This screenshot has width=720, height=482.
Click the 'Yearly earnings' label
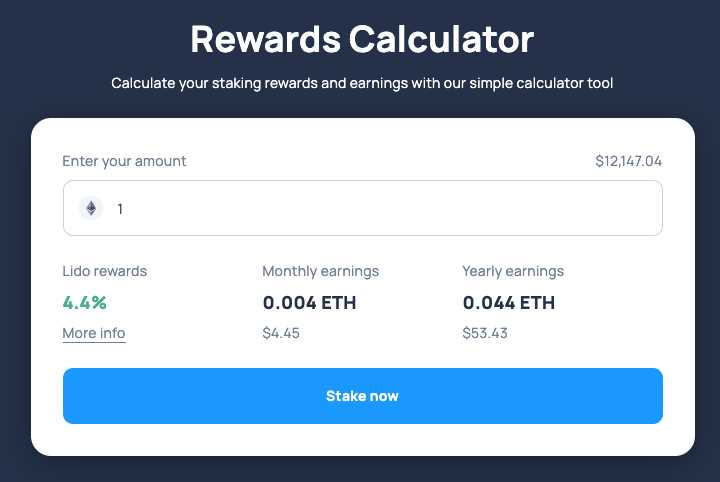coord(513,271)
